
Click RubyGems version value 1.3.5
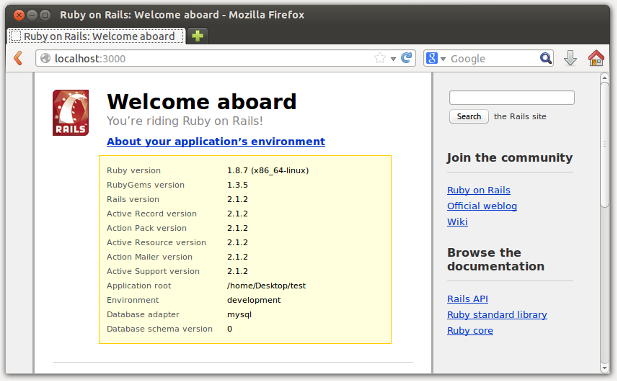pos(237,185)
